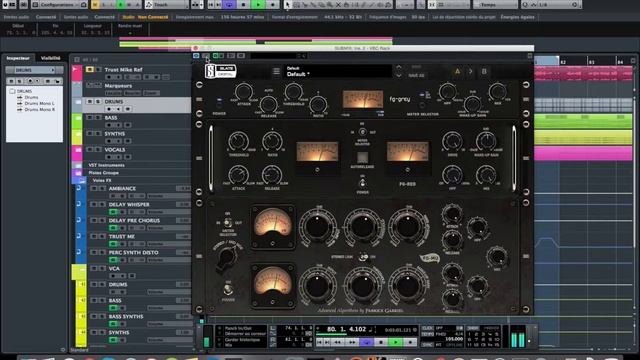Toggle the top toolbar cycle loop button
Image resolution: width=640 pixels, height=360 pixels.
pos(229,5)
